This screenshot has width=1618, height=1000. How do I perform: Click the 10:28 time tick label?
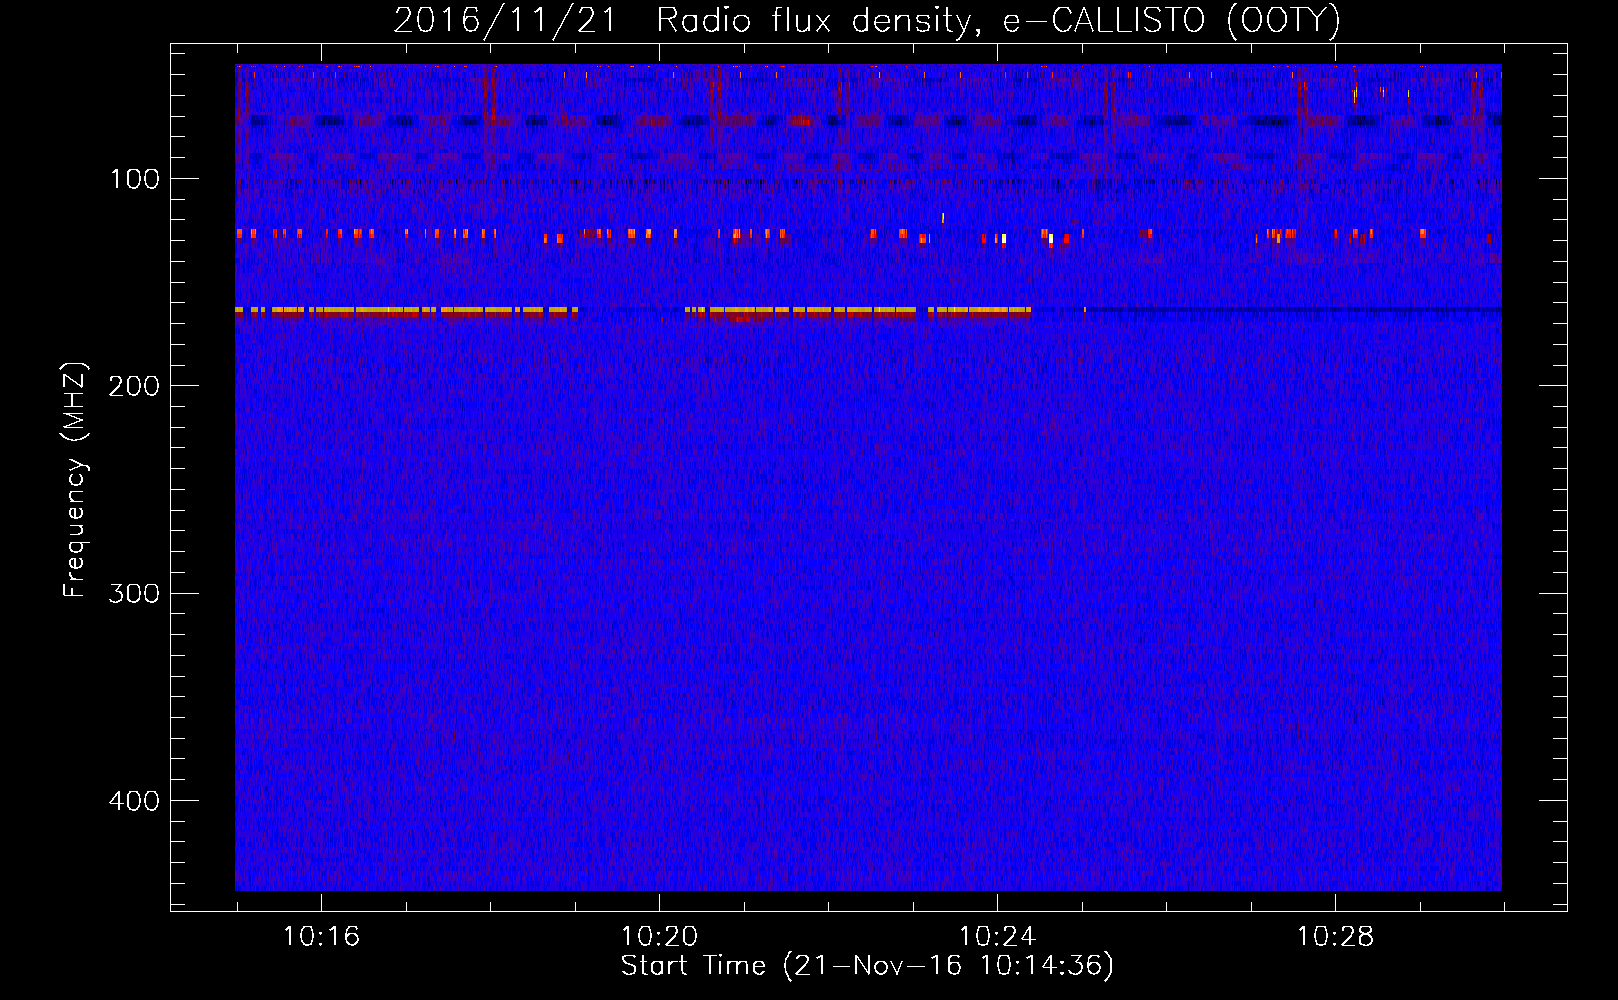pyautogui.click(x=1335, y=937)
